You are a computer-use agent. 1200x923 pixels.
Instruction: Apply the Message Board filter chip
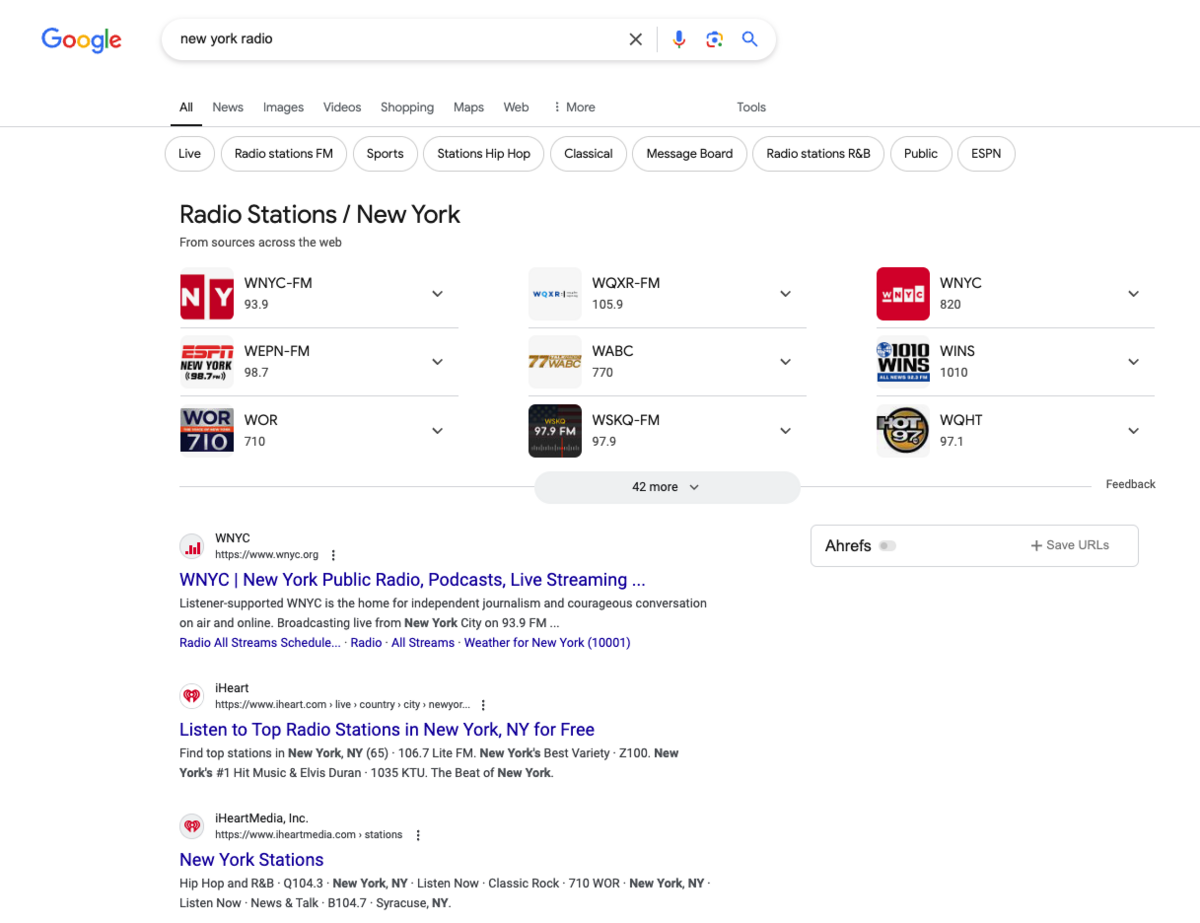click(690, 154)
